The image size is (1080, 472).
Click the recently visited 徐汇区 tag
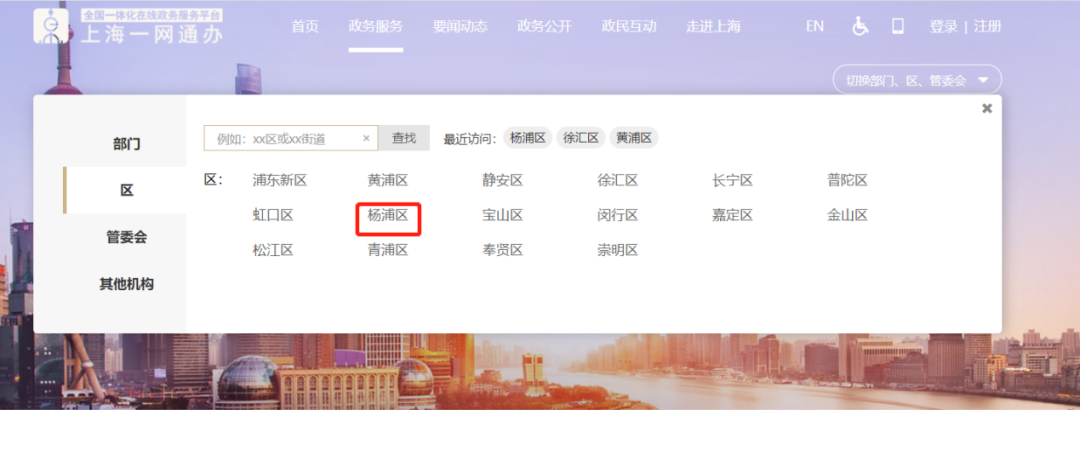tap(581, 138)
